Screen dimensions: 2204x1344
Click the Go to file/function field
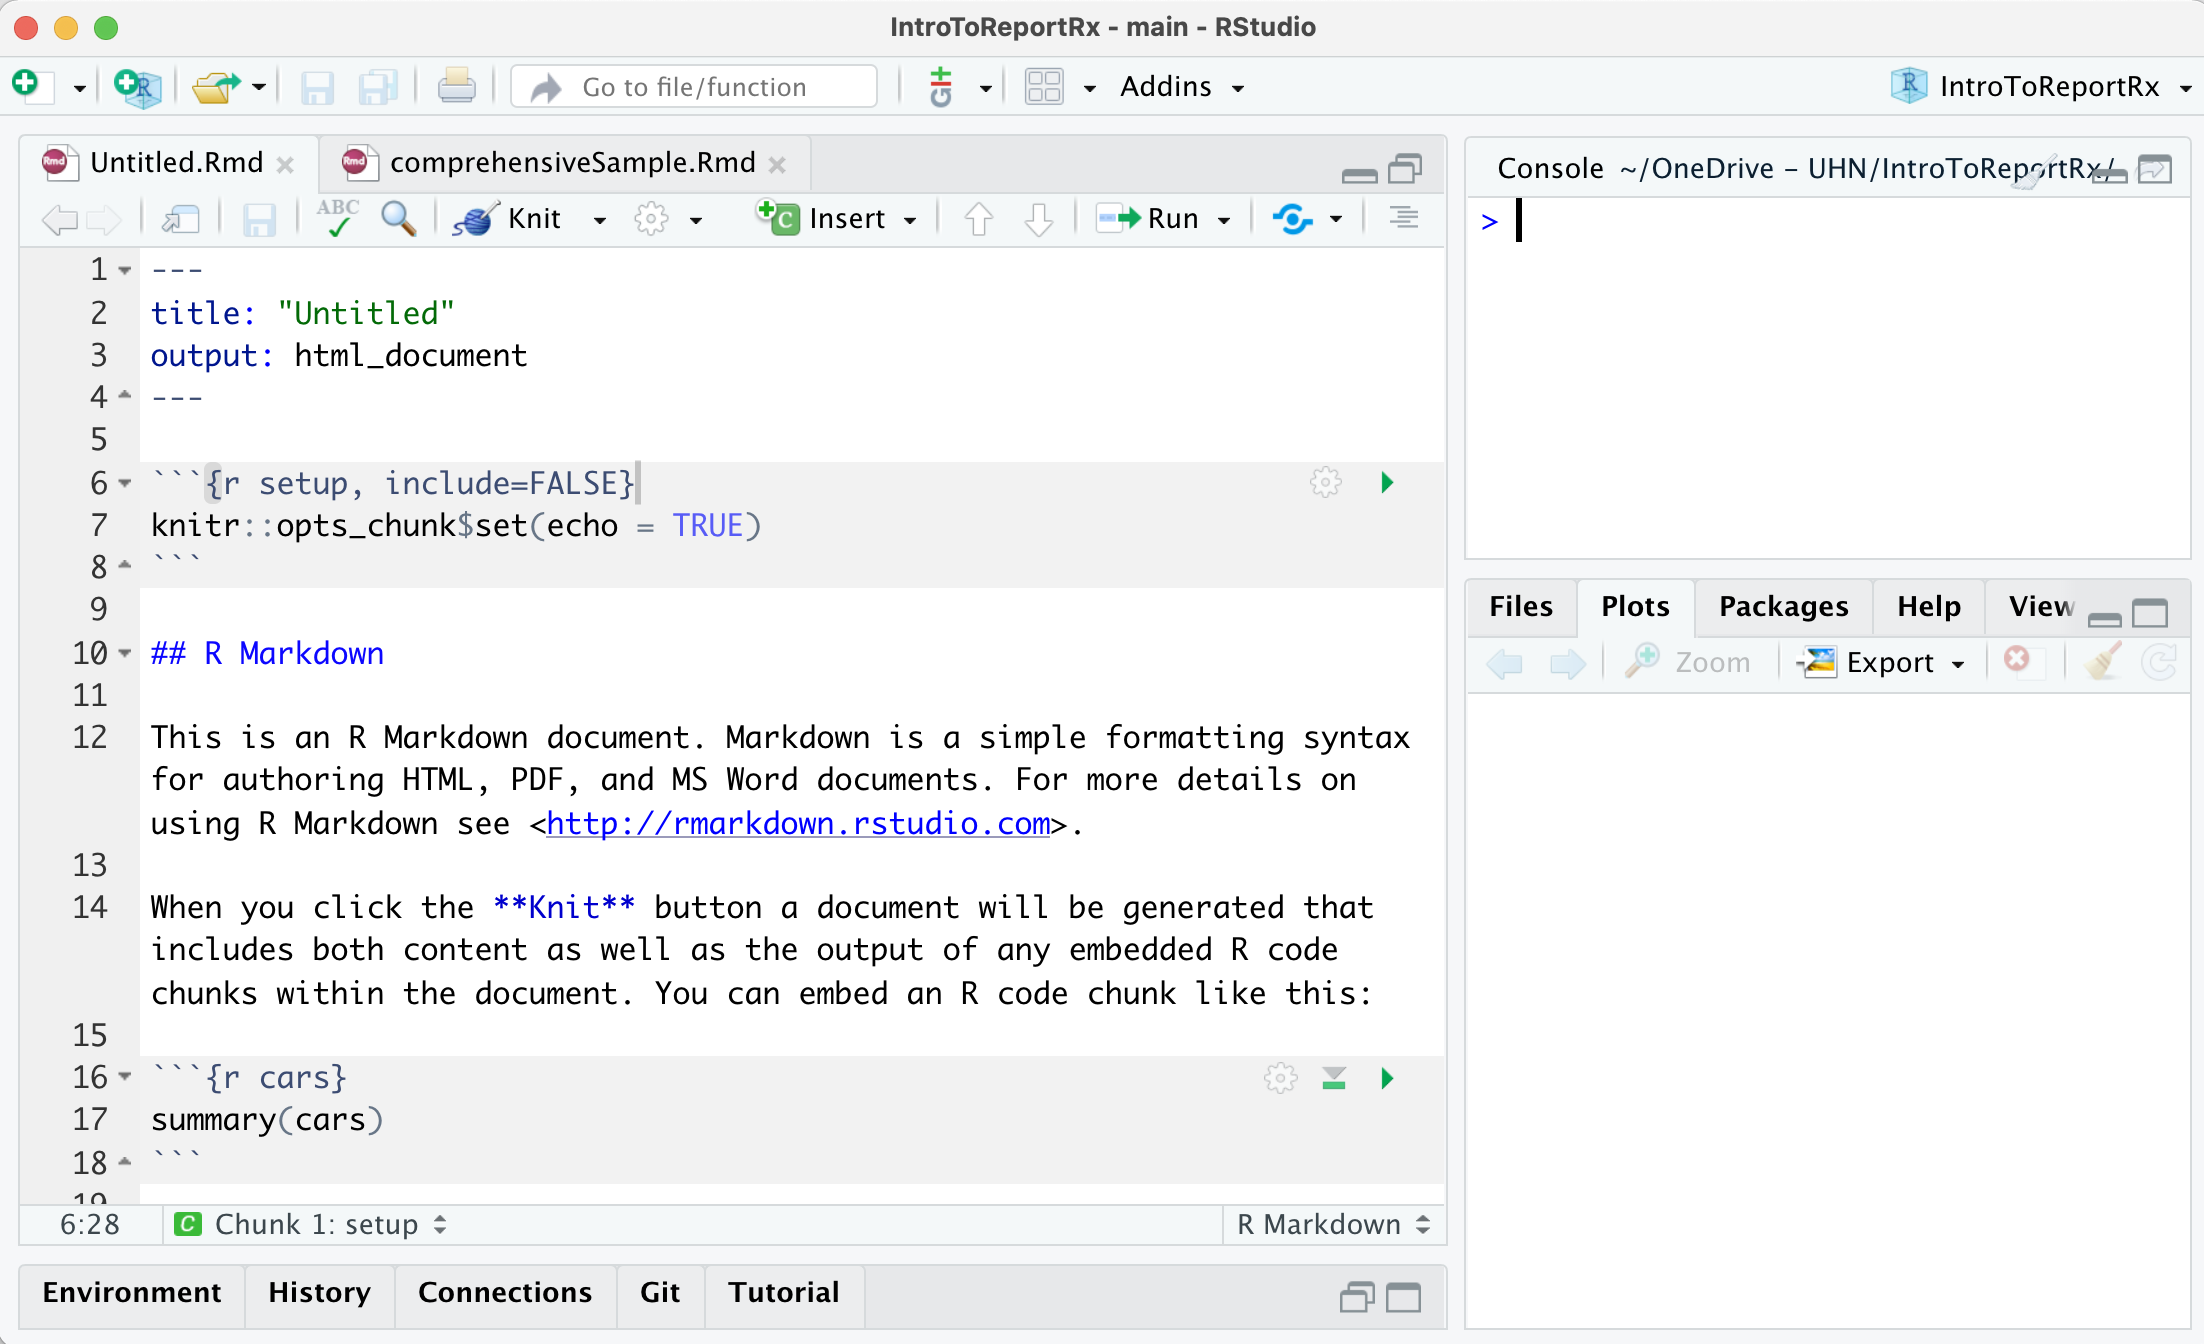[x=694, y=87]
